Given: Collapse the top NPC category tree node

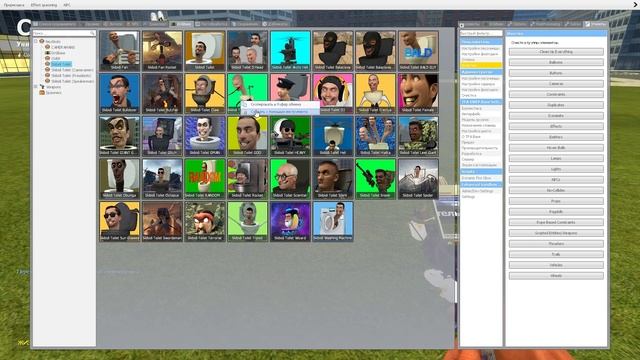Looking at the screenshot, I should coord(36,41).
